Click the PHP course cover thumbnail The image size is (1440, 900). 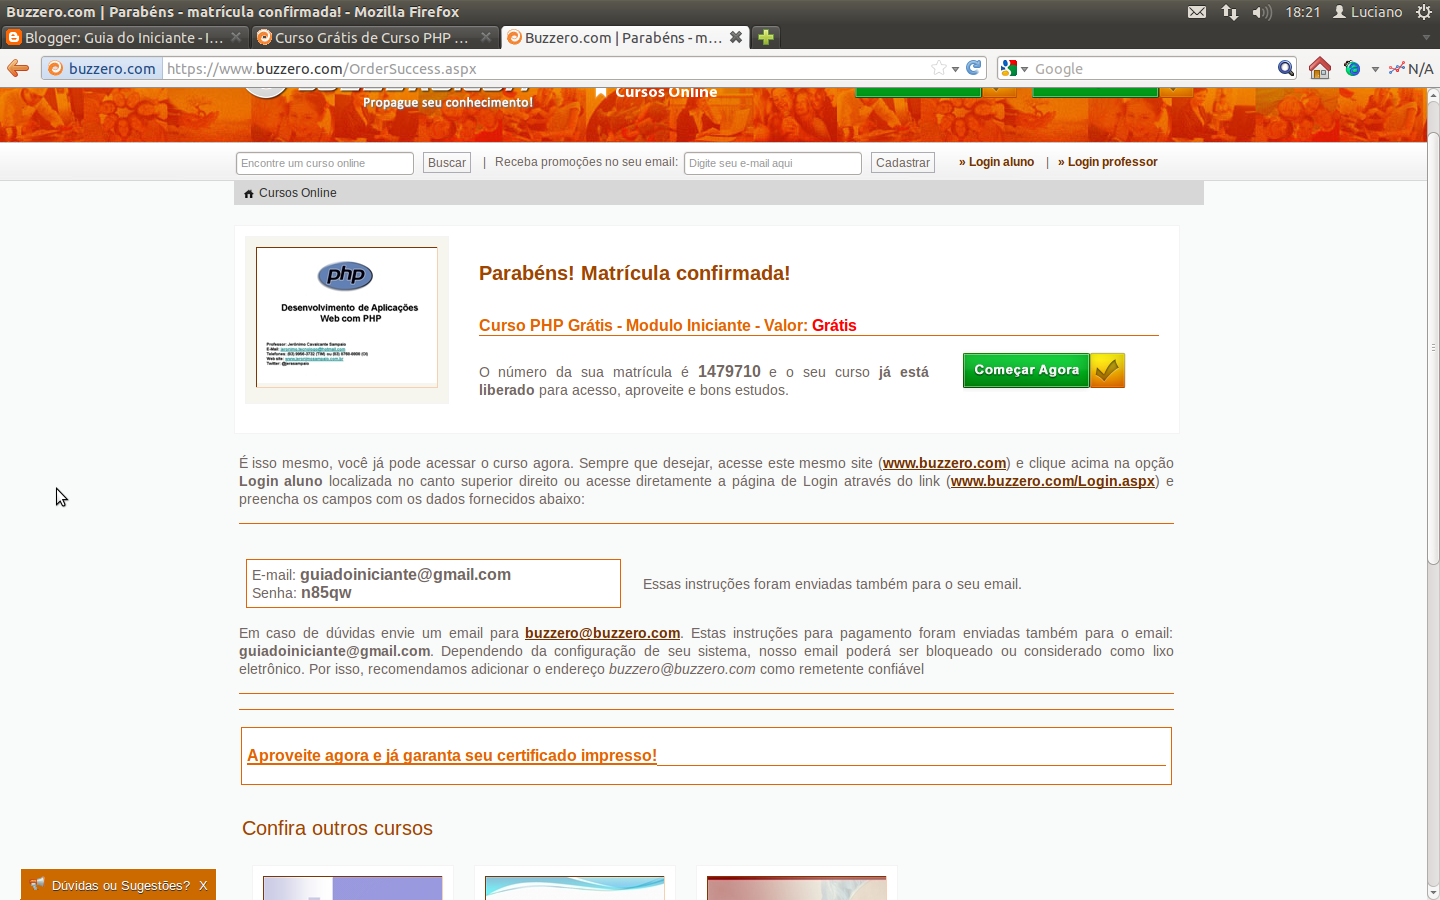[x=347, y=317]
